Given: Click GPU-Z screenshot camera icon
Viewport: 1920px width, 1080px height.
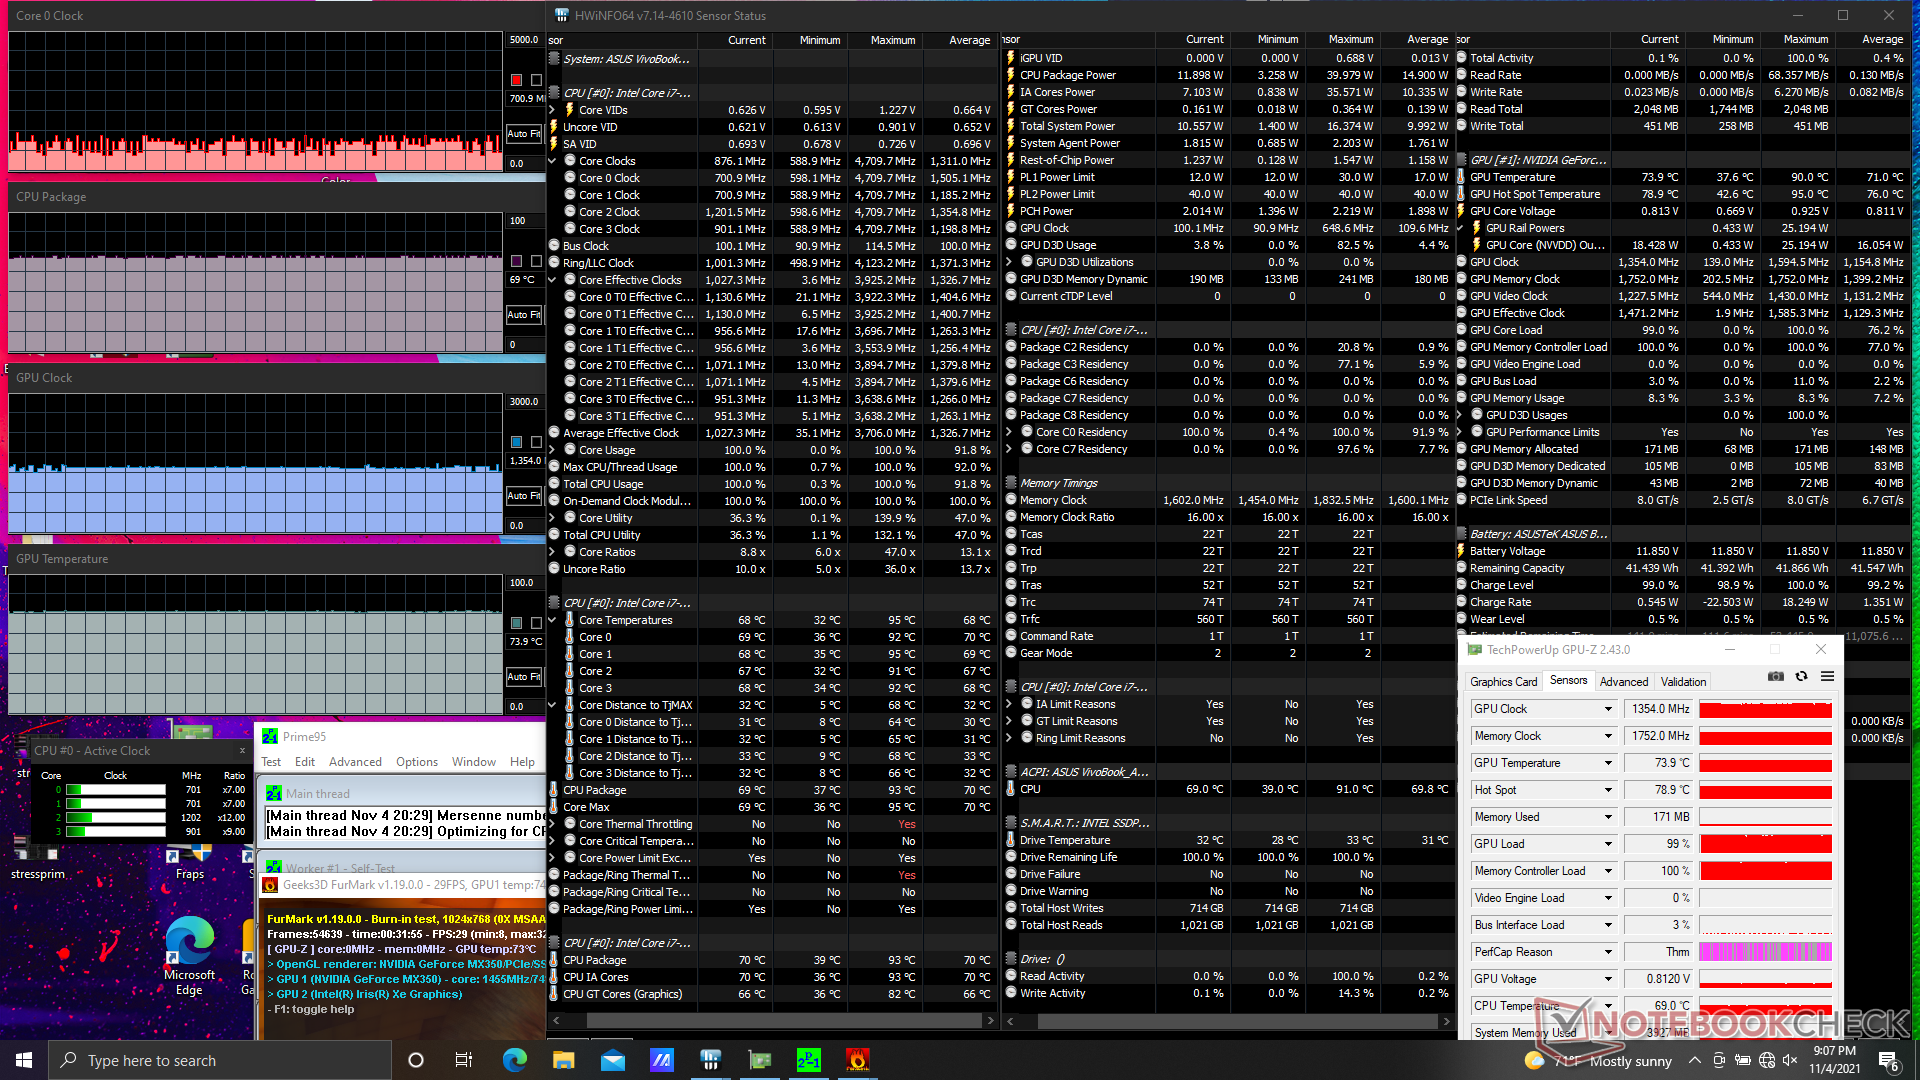Looking at the screenshot, I should click(x=1775, y=677).
